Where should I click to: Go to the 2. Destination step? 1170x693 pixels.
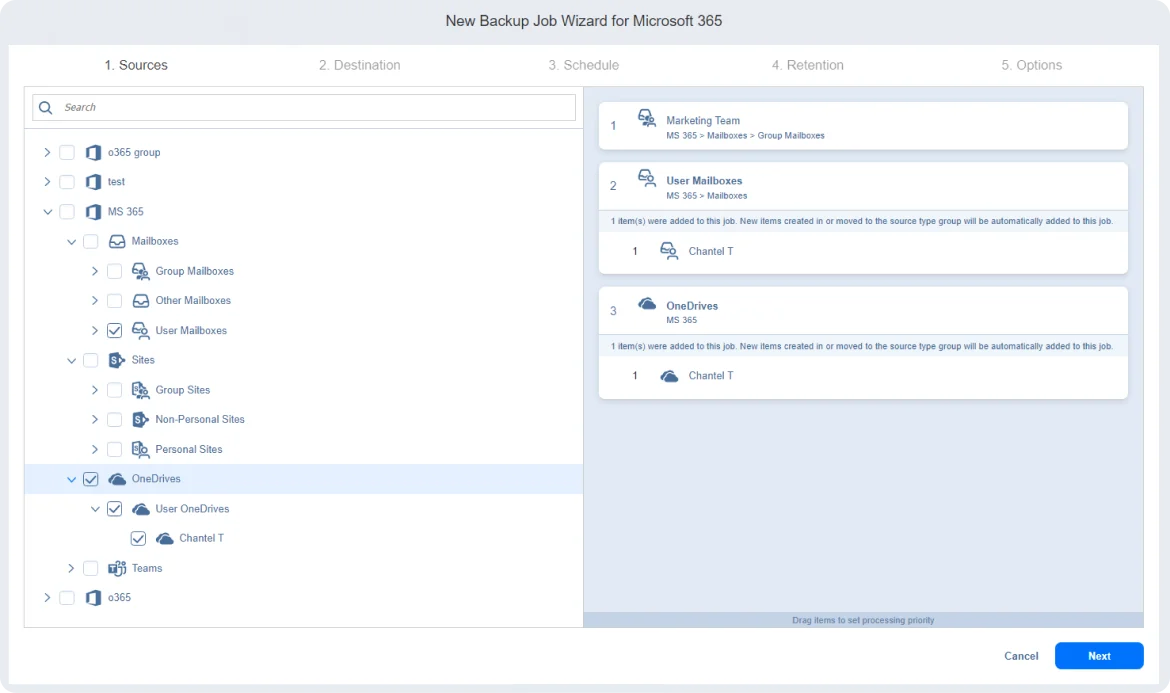(359, 65)
